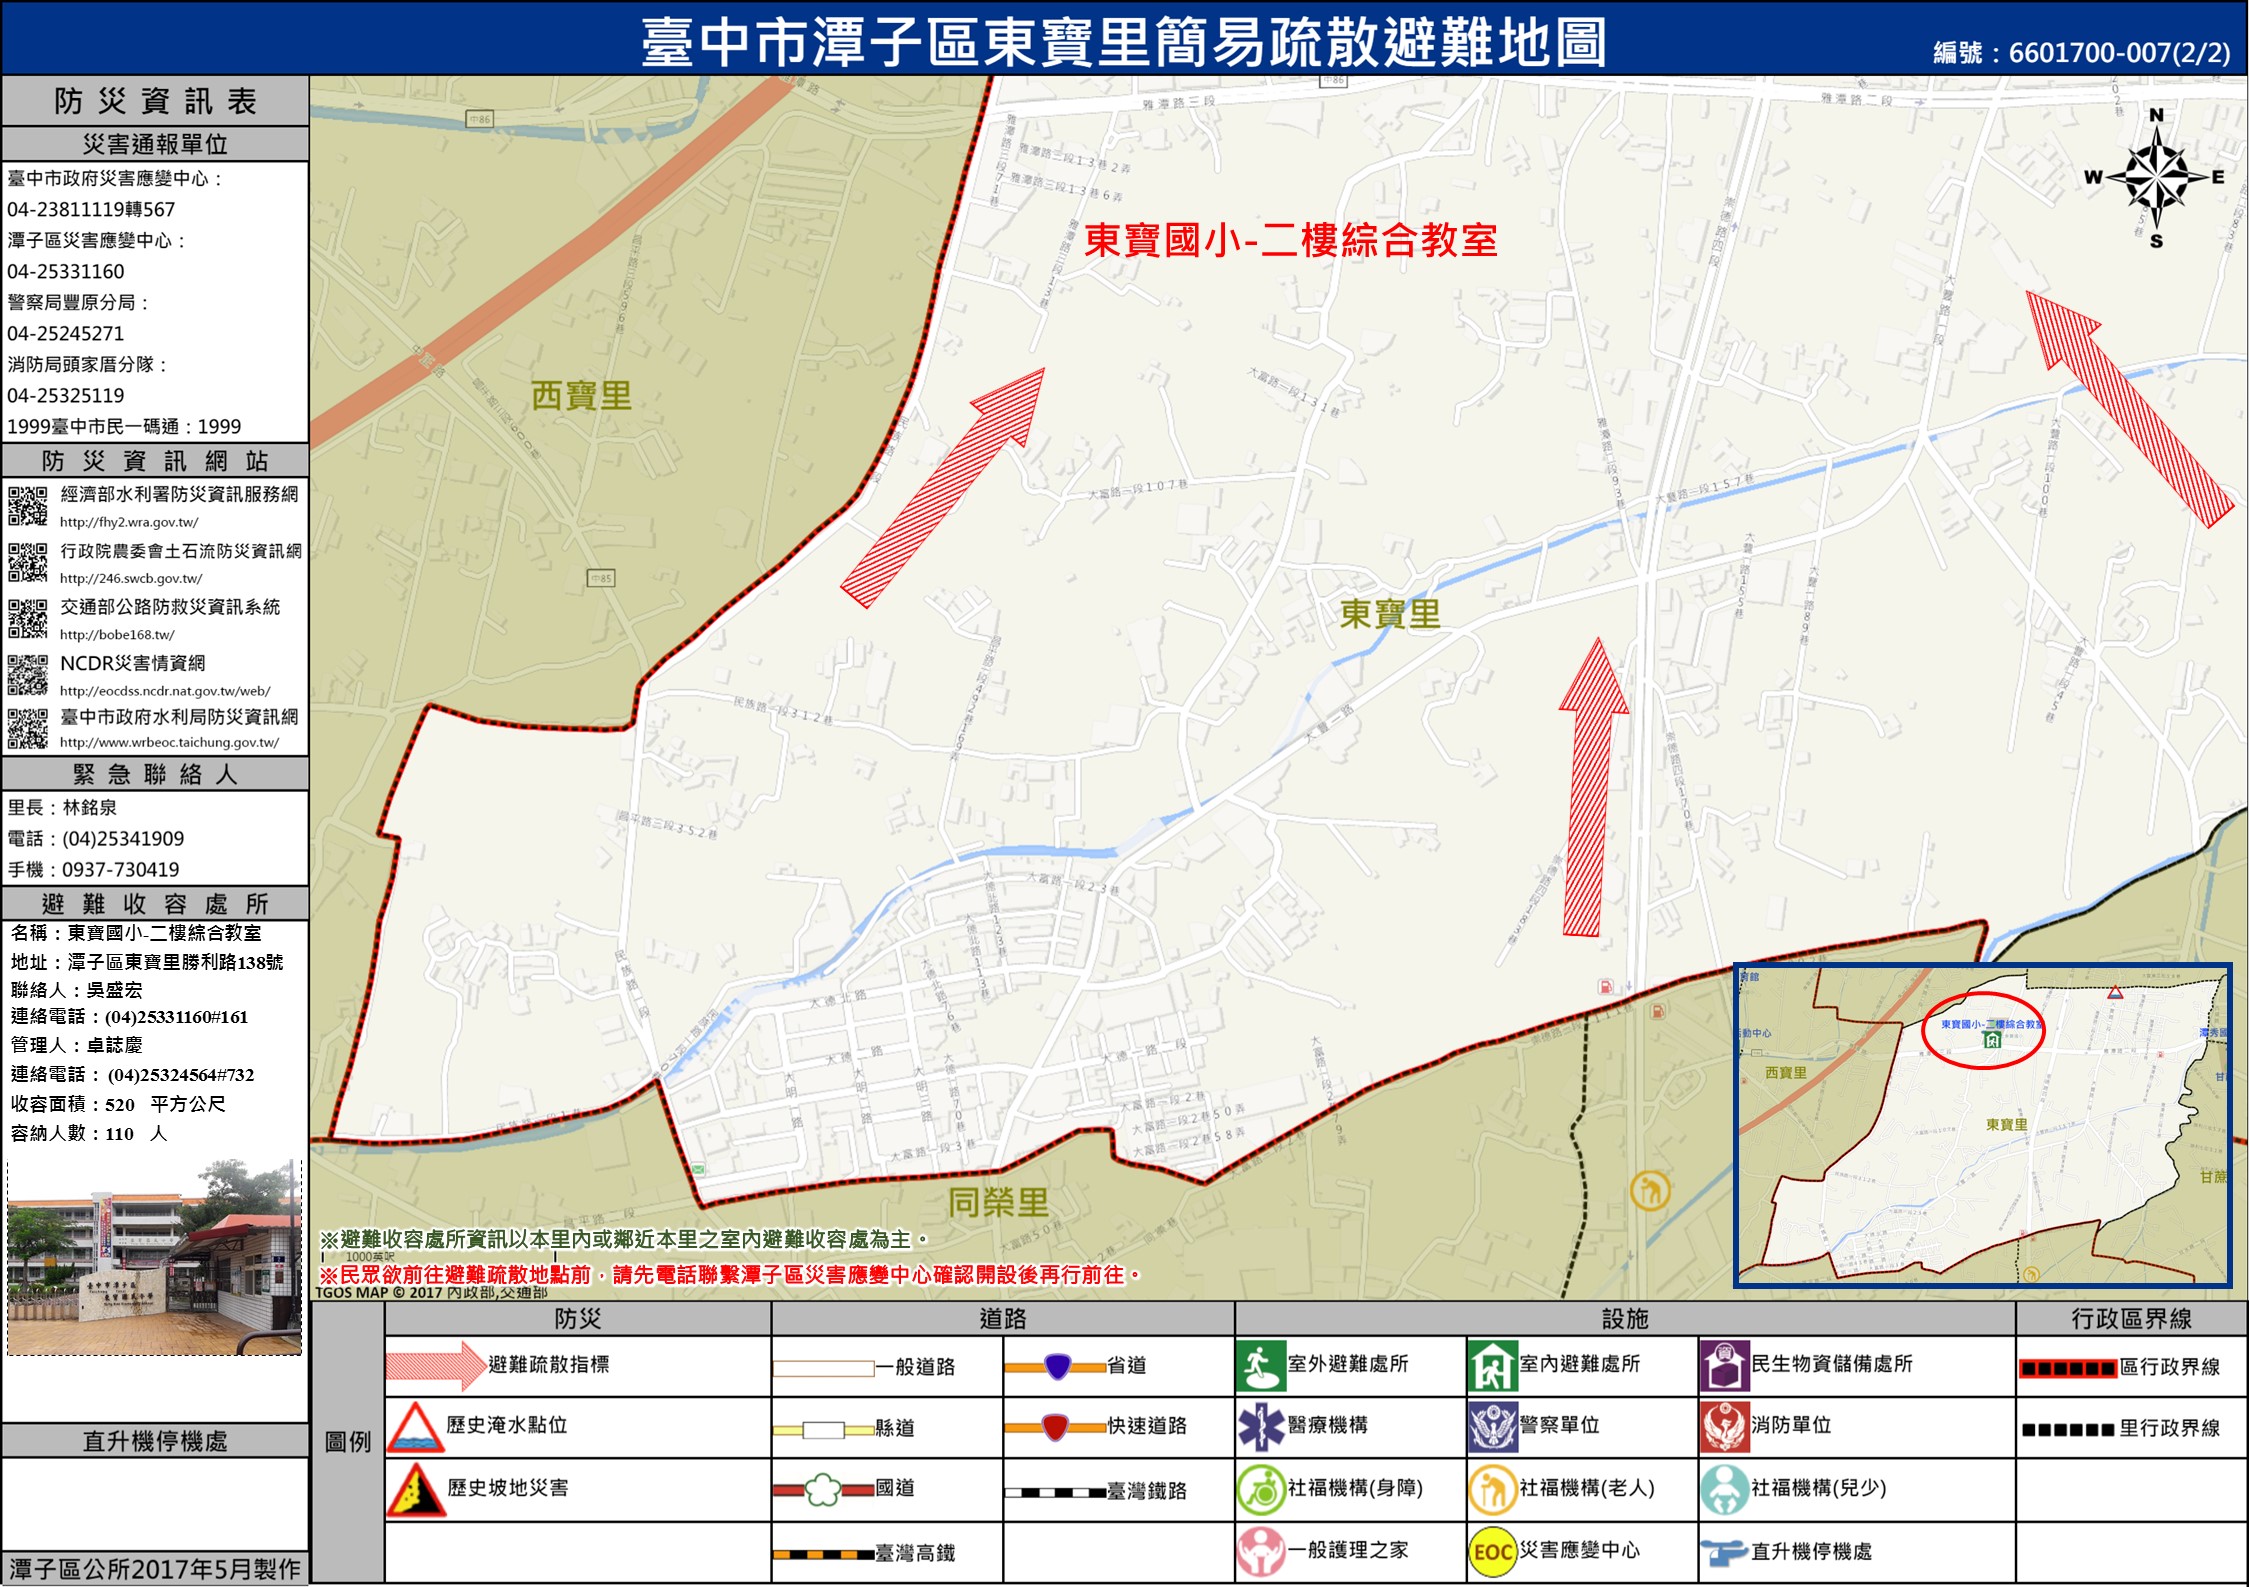Click the outdoor shelter legend icon (室外避難處所)
Screen dimensions: 2249x1587
1260,1366
